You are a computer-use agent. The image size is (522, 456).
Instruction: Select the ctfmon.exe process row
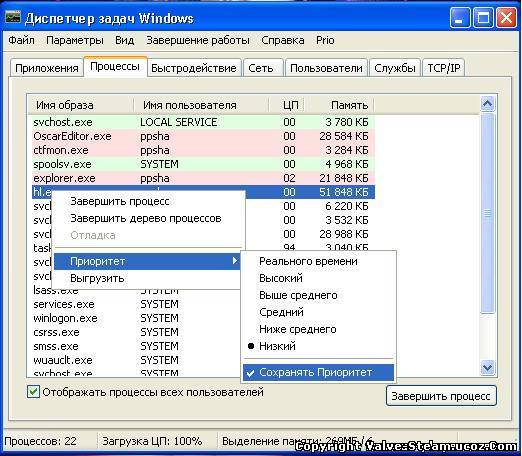(x=203, y=150)
